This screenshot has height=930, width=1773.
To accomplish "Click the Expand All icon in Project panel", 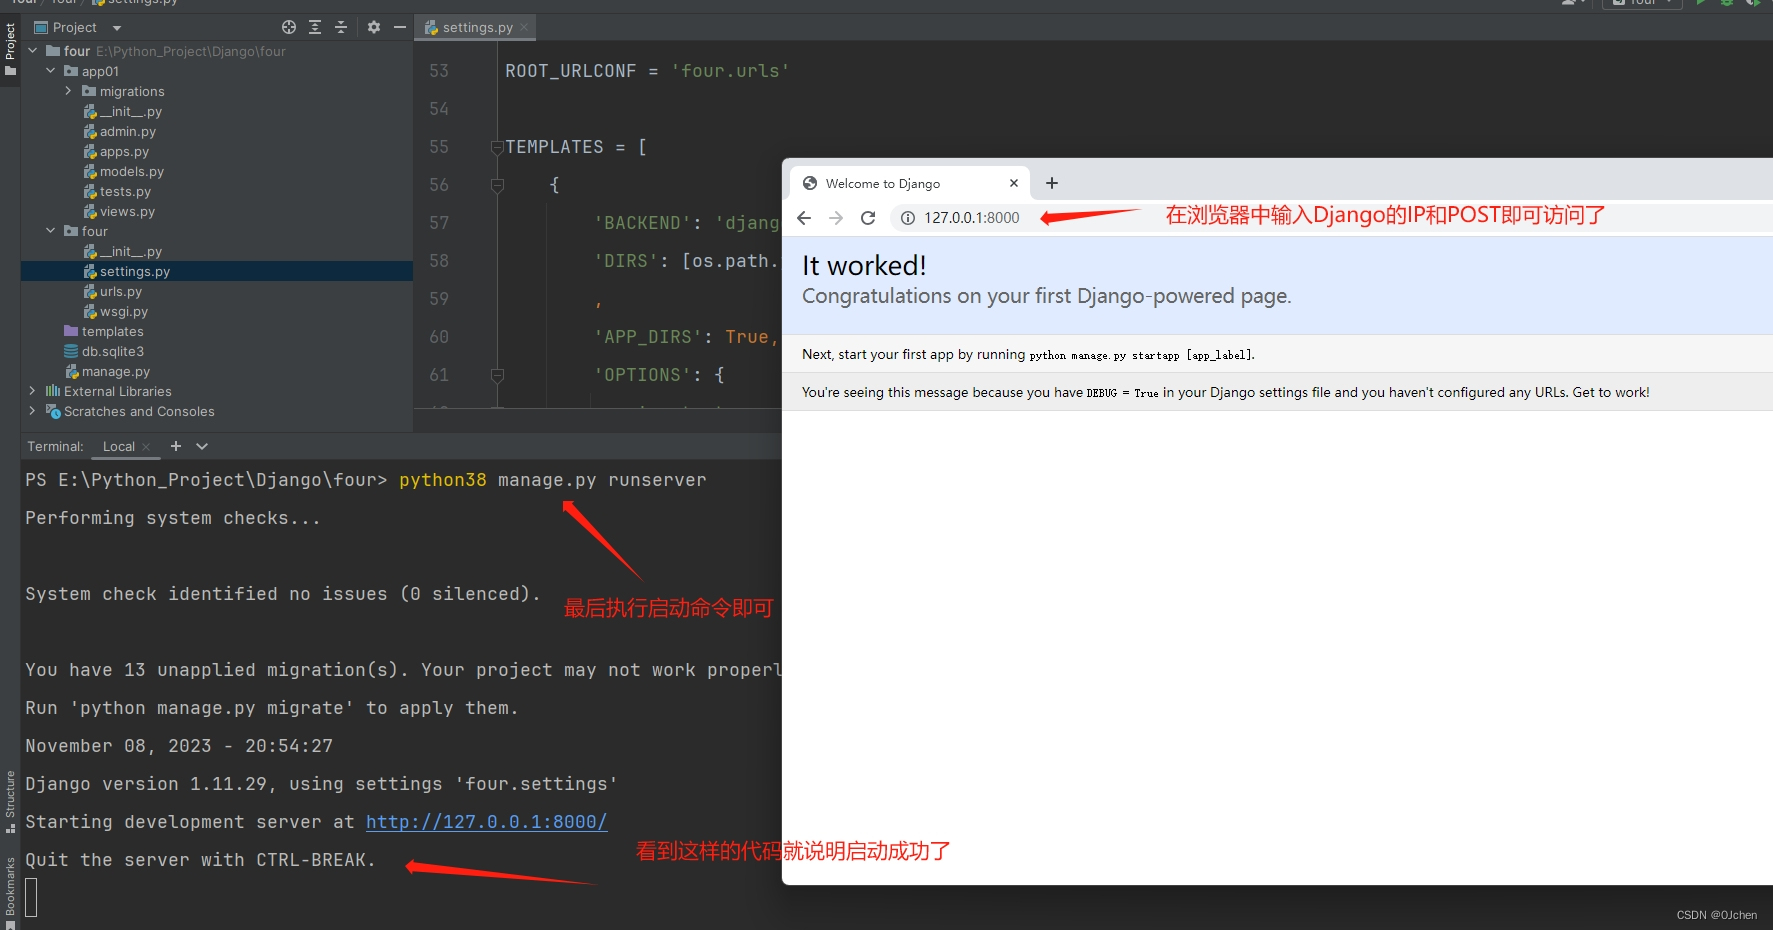I will (315, 27).
